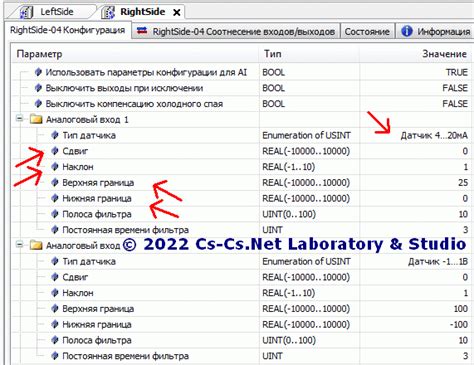The image size is (474, 365).
Task: Select the RightSide editor tab
Action: click(143, 12)
